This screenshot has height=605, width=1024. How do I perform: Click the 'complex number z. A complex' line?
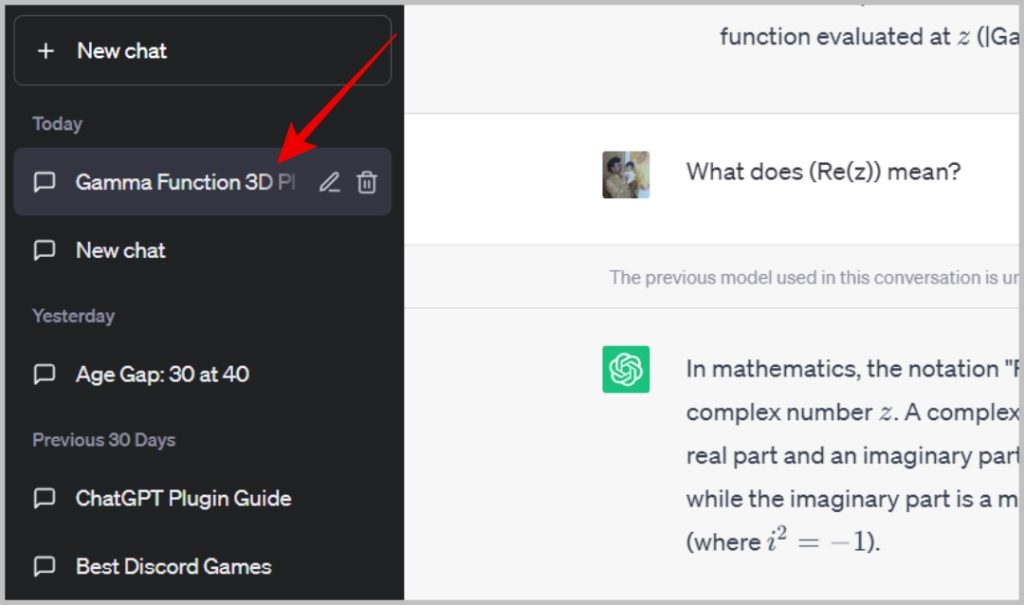pos(852,412)
